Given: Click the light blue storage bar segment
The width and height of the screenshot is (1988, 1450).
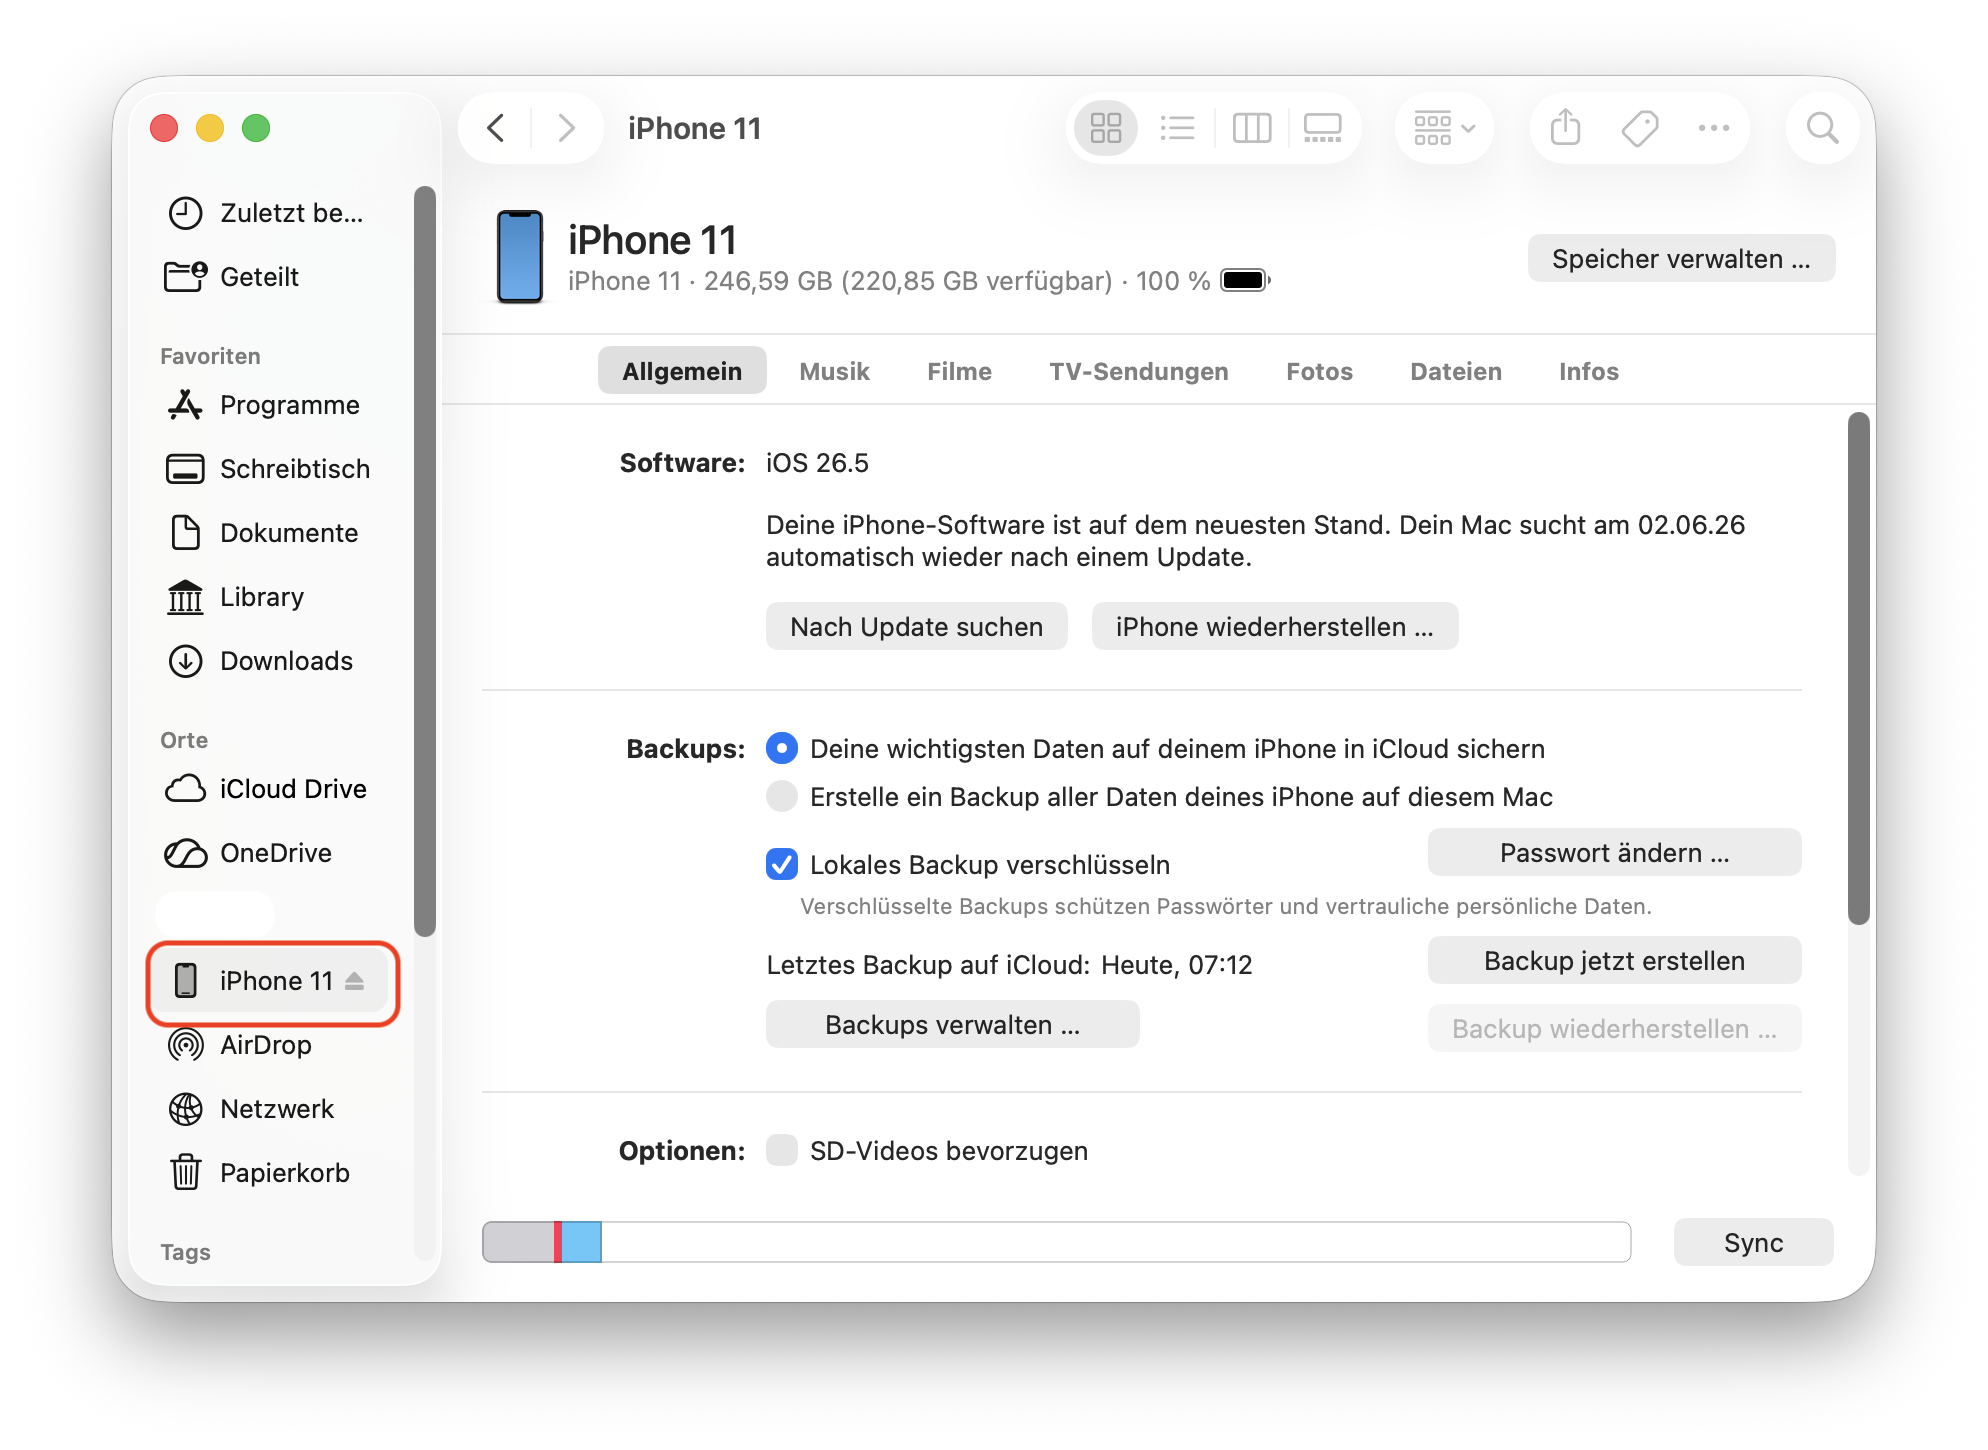Looking at the screenshot, I should tap(581, 1242).
